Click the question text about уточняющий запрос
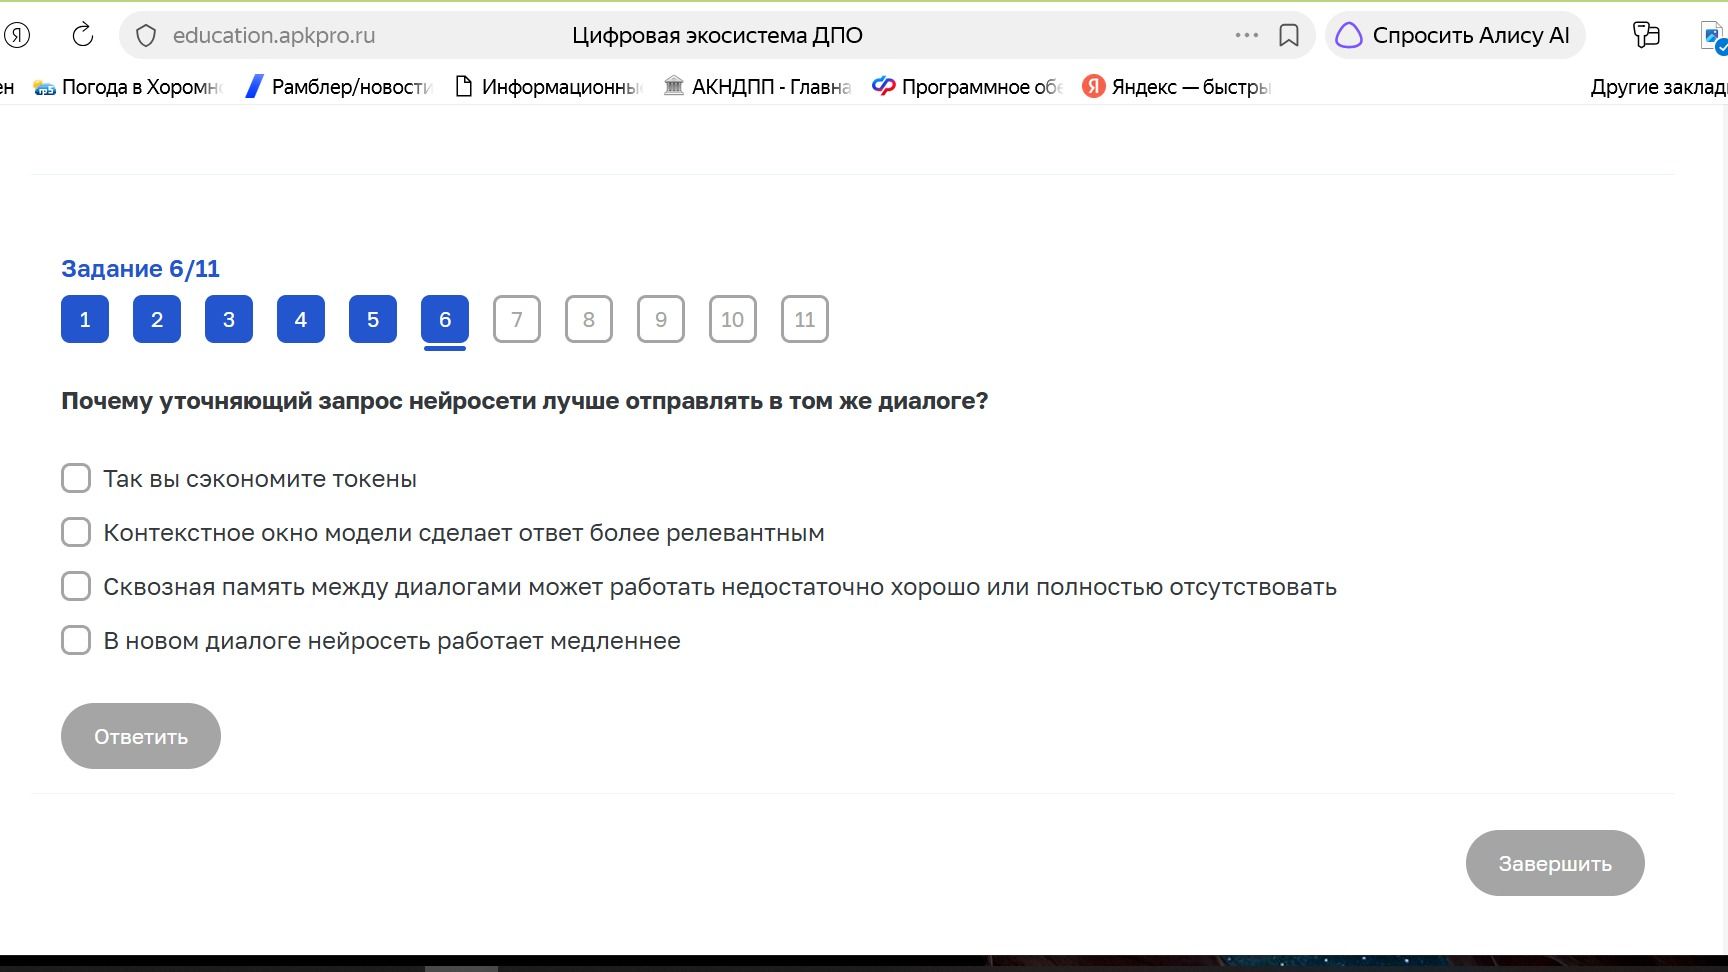Image resolution: width=1728 pixels, height=972 pixels. coord(525,401)
